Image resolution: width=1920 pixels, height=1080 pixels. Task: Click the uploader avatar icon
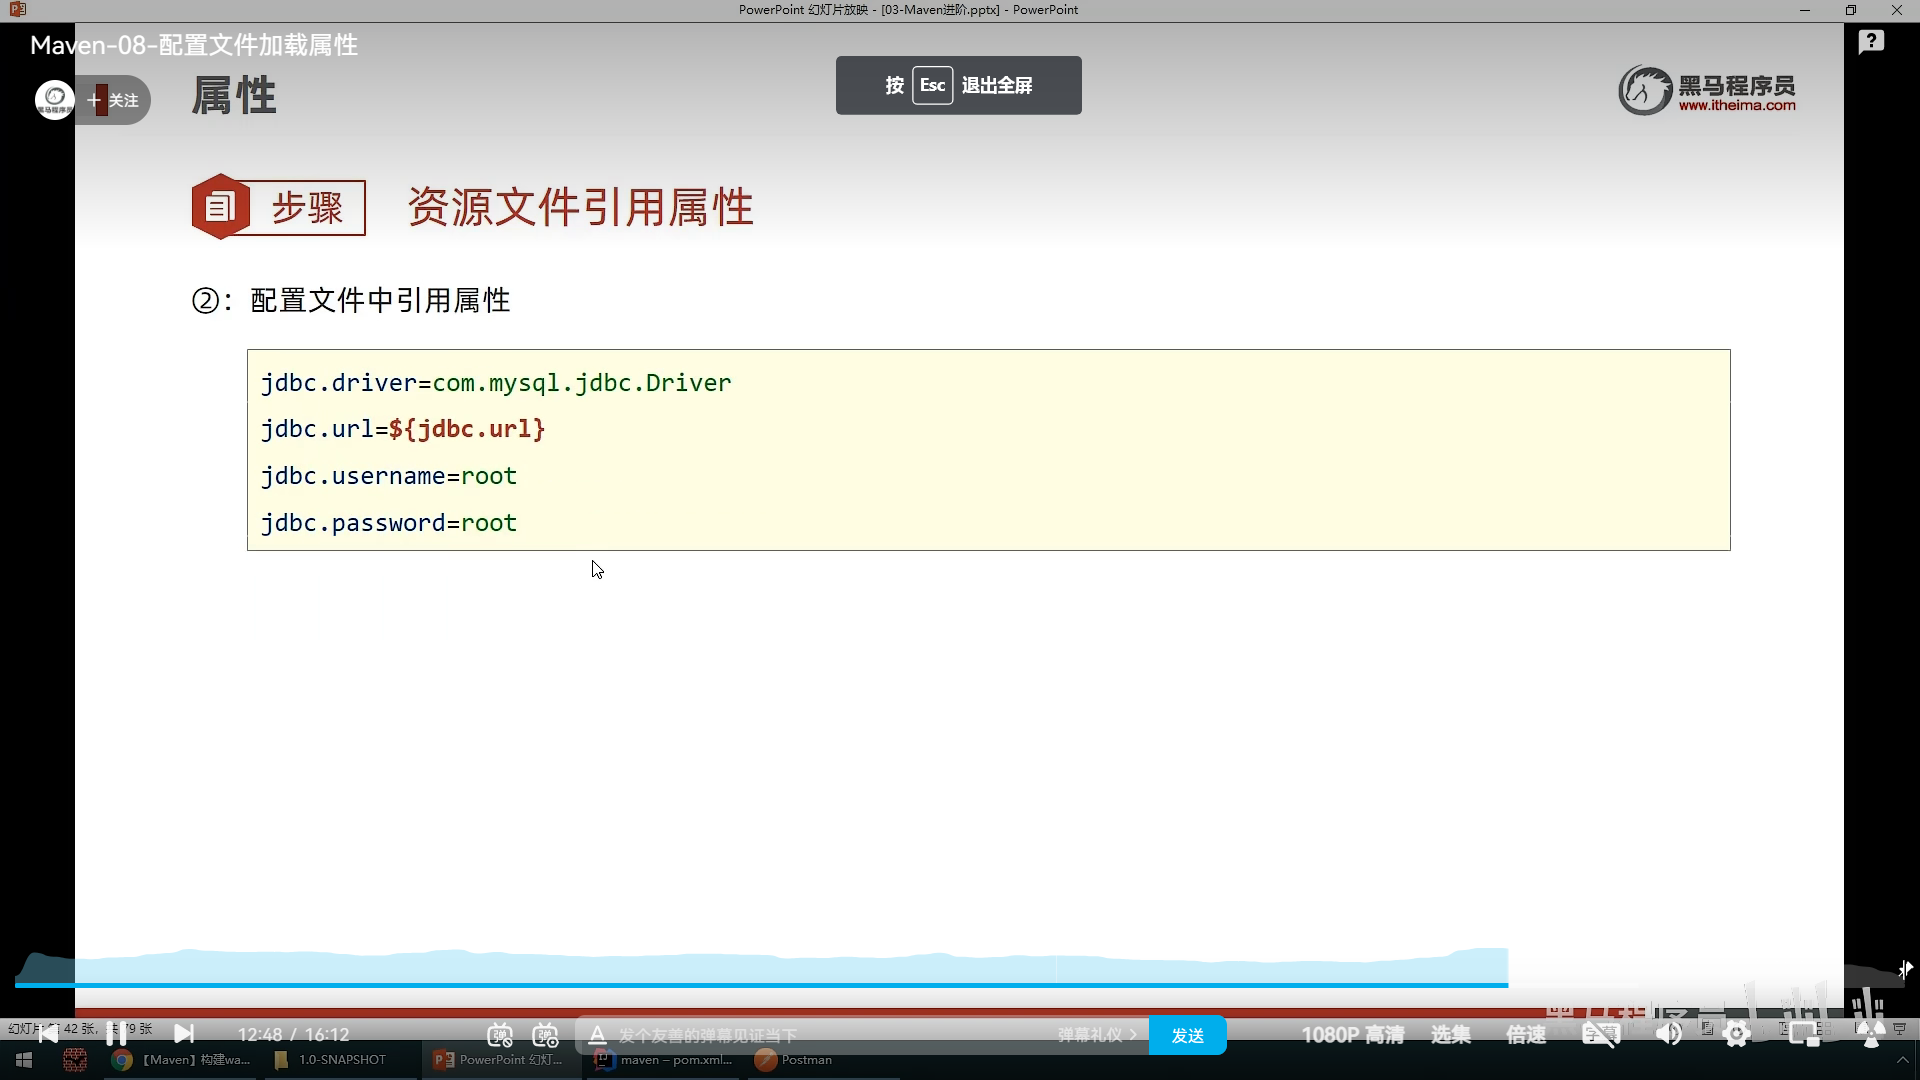point(54,100)
